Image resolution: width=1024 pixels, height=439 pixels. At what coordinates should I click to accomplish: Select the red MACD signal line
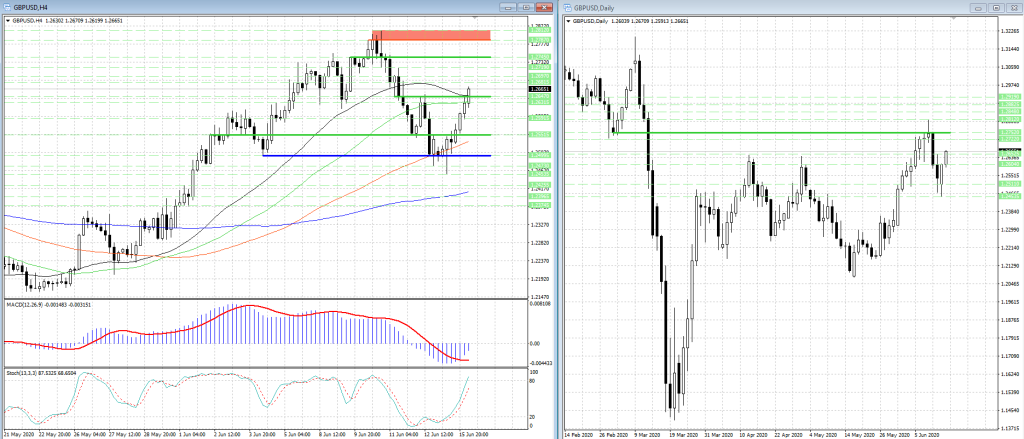pyautogui.click(x=248, y=306)
